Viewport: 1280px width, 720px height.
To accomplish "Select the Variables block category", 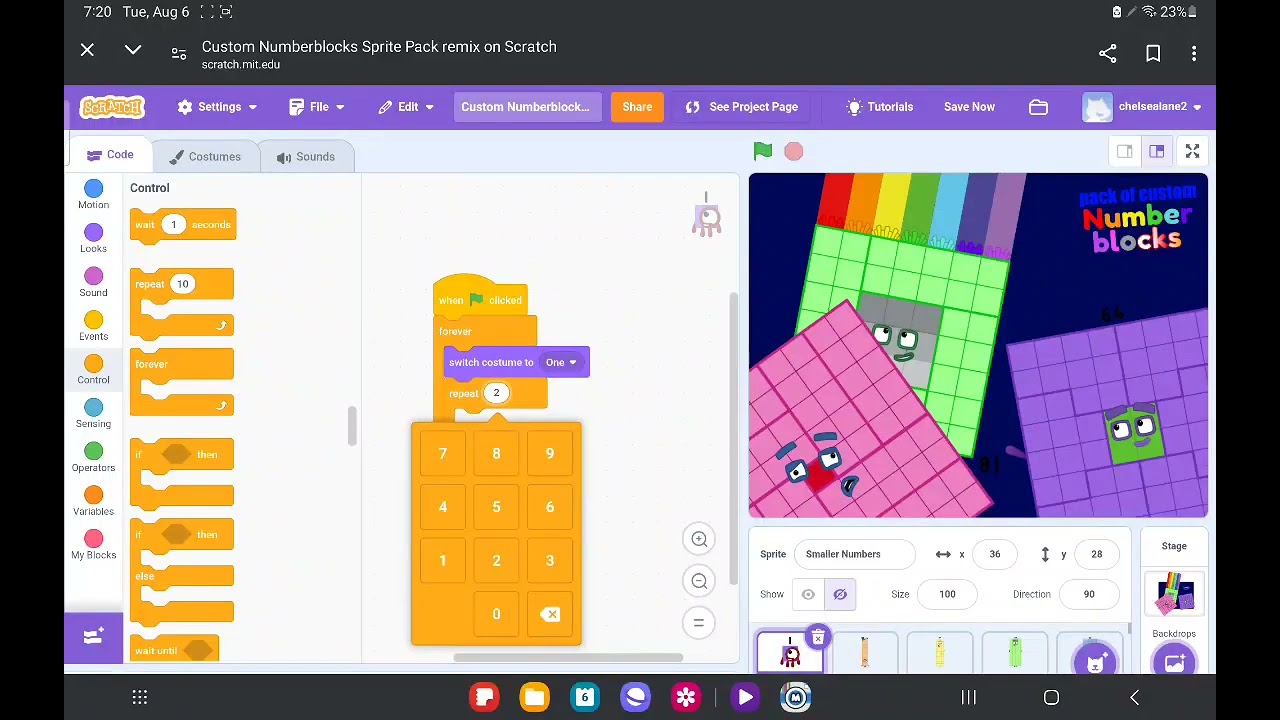I will pyautogui.click(x=94, y=502).
